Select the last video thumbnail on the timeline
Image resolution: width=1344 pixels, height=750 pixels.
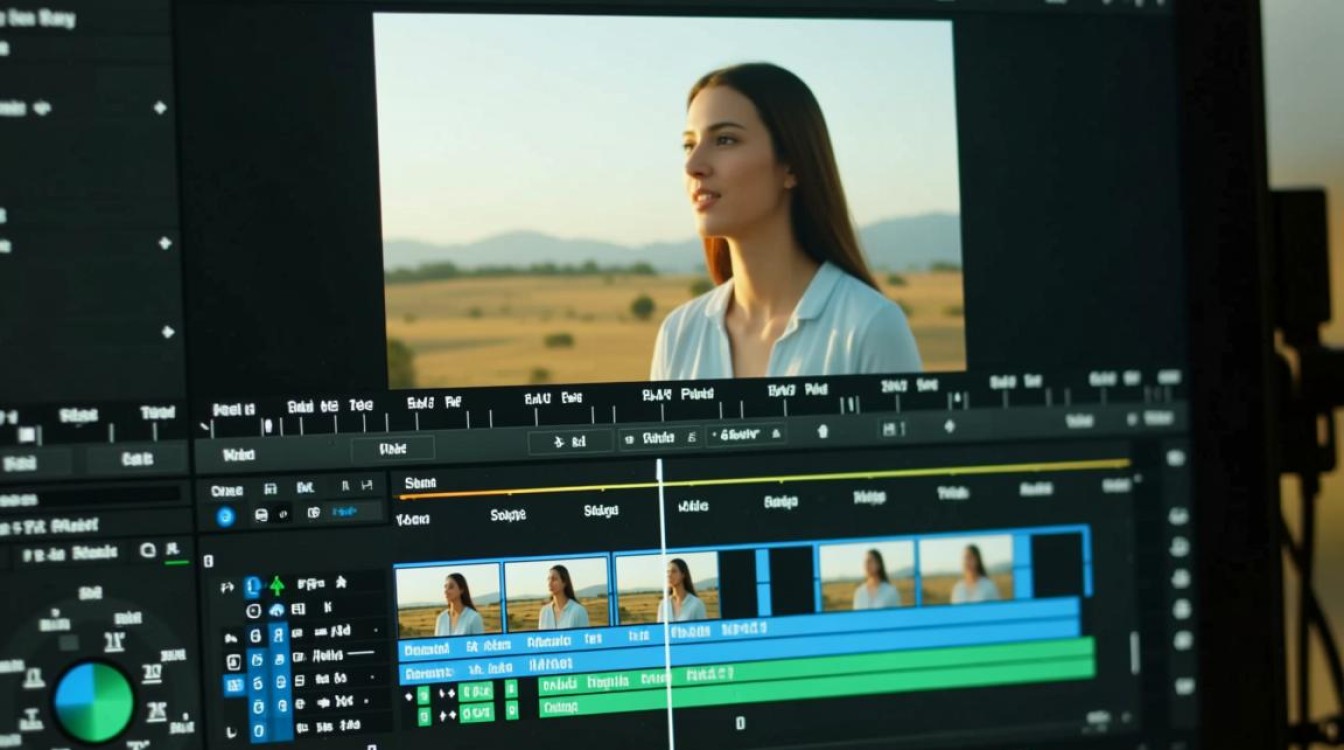pyautogui.click(x=967, y=571)
